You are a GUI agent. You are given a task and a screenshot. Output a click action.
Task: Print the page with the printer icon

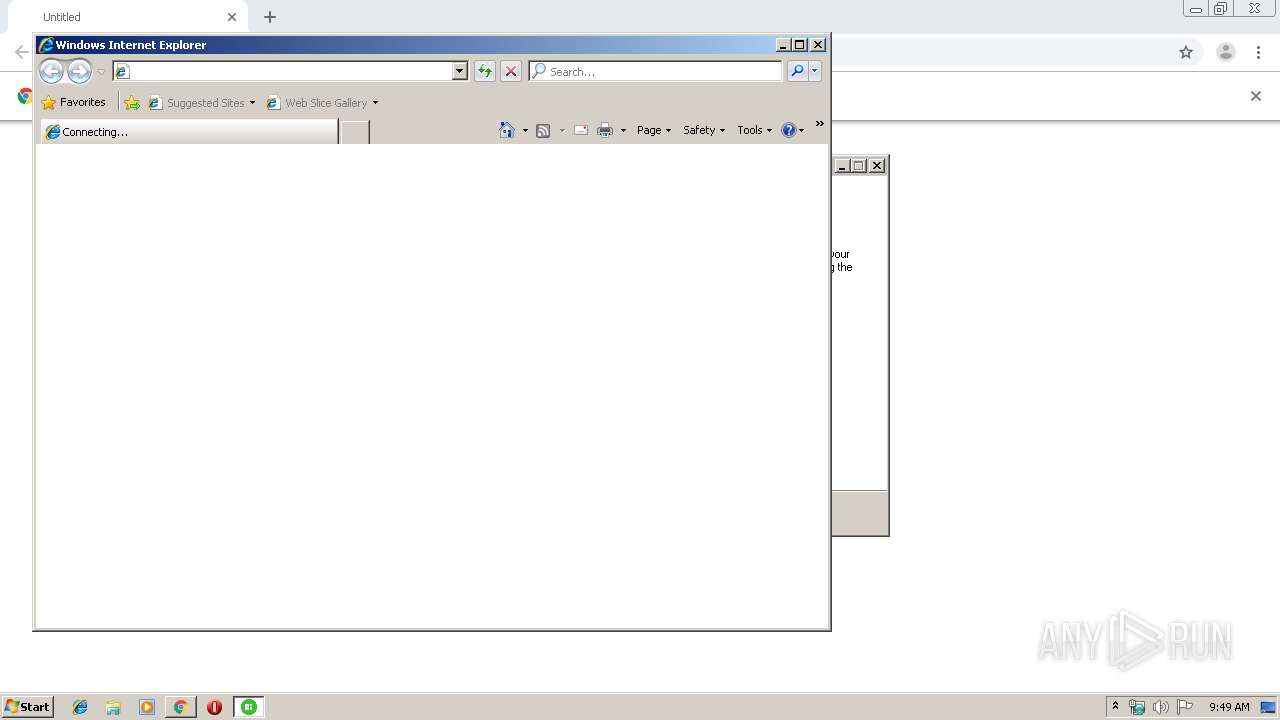[605, 130]
